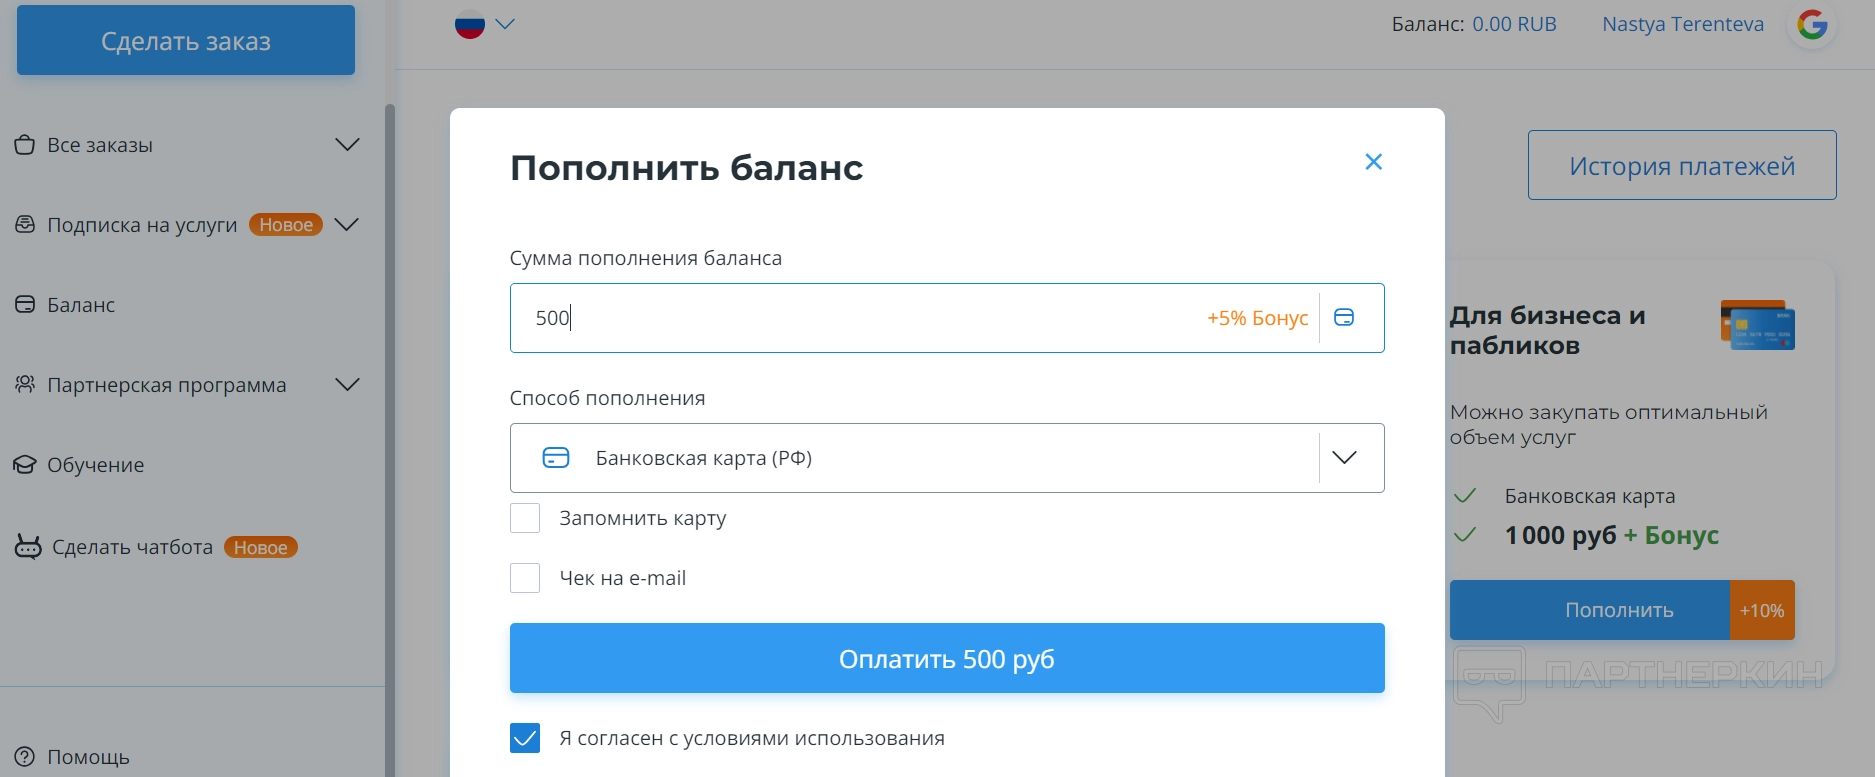
Task: Open Подписка на услуги menu item
Action: click(142, 225)
